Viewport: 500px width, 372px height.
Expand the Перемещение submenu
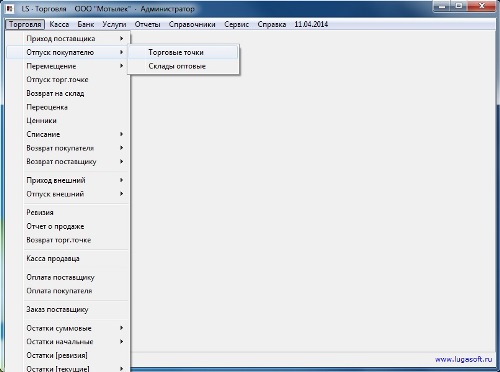pyautogui.click(x=67, y=66)
